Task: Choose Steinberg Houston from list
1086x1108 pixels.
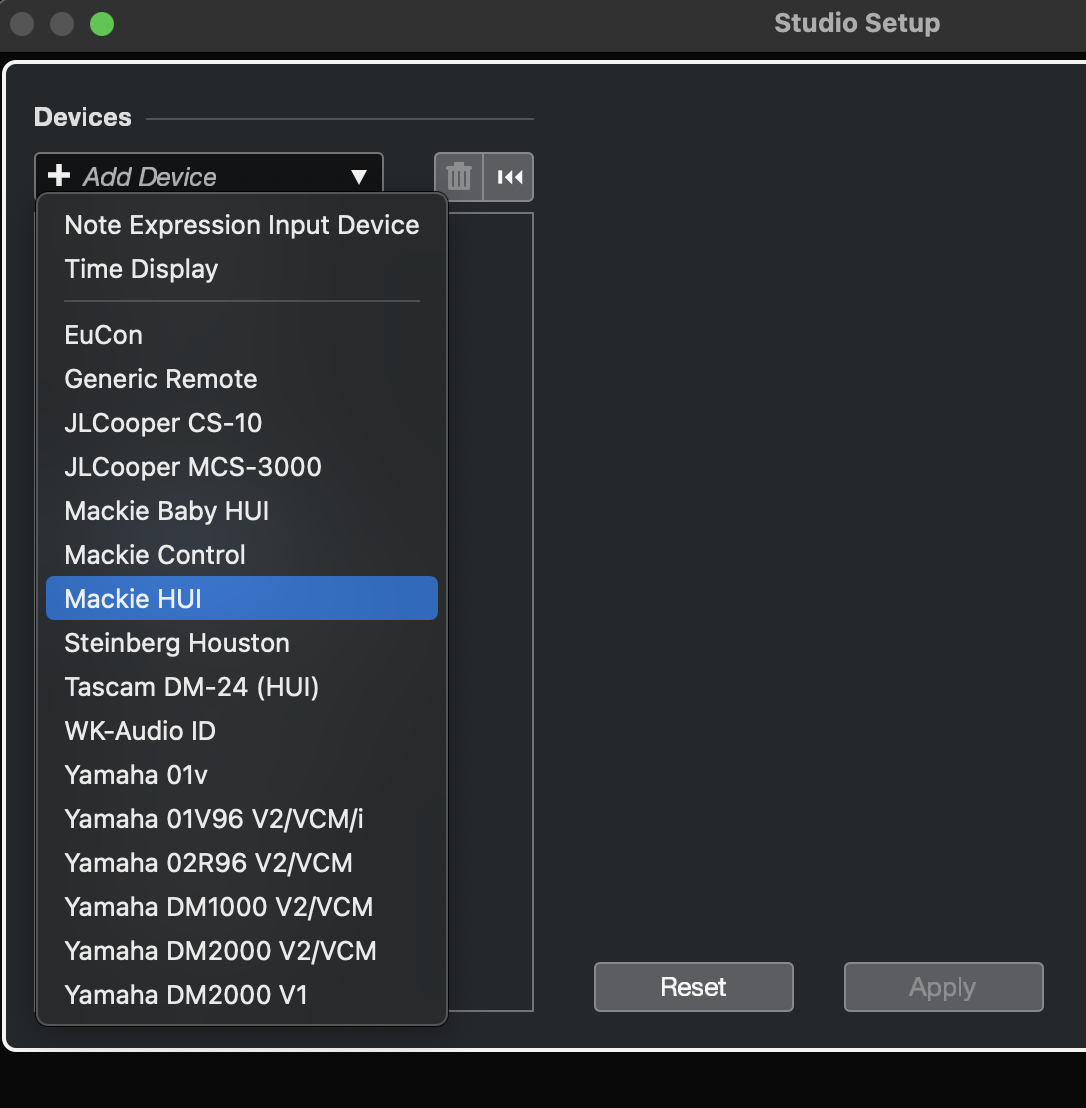Action: (x=242, y=643)
